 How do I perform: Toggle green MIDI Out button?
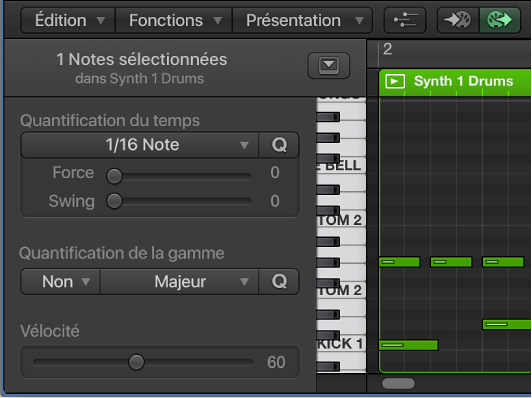[x=499, y=20]
